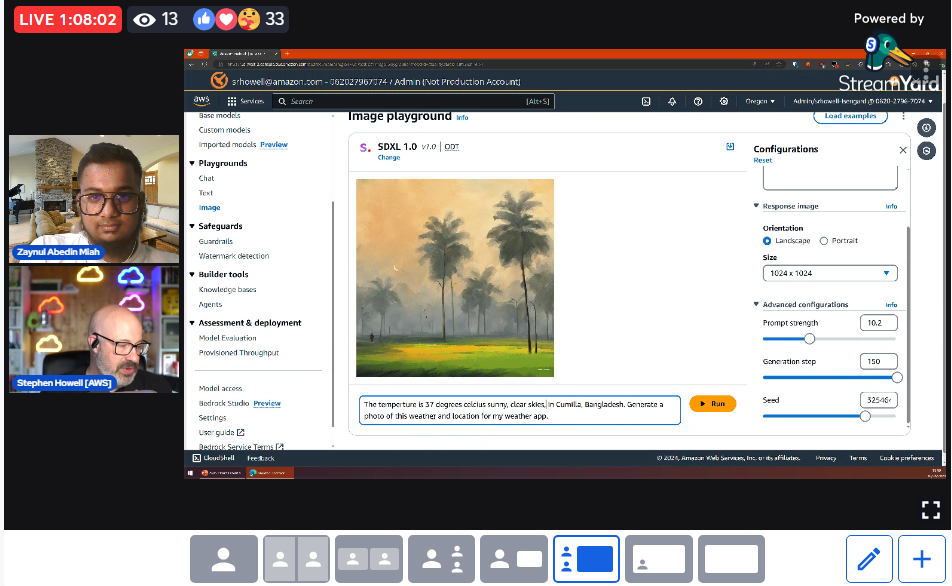Image resolution: width=952 pixels, height=586 pixels.
Task: Switch to two-person side-by-side cropped layout
Action: coord(296,560)
